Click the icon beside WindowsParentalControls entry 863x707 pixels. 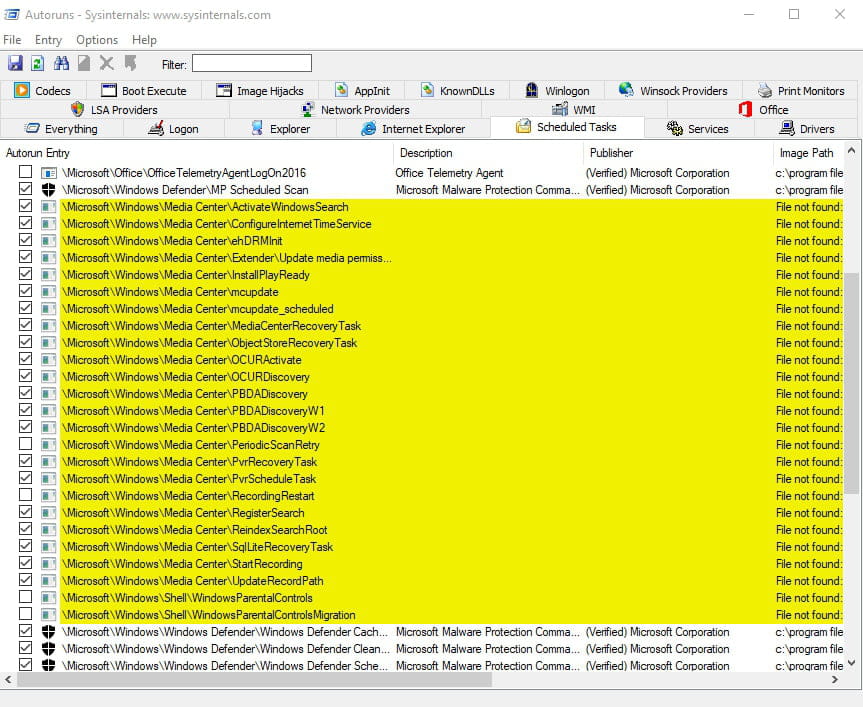click(49, 598)
